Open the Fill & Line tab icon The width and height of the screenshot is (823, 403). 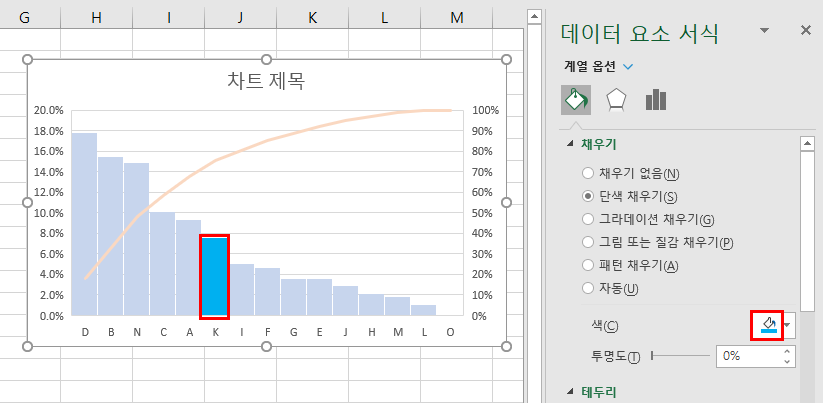(x=576, y=100)
